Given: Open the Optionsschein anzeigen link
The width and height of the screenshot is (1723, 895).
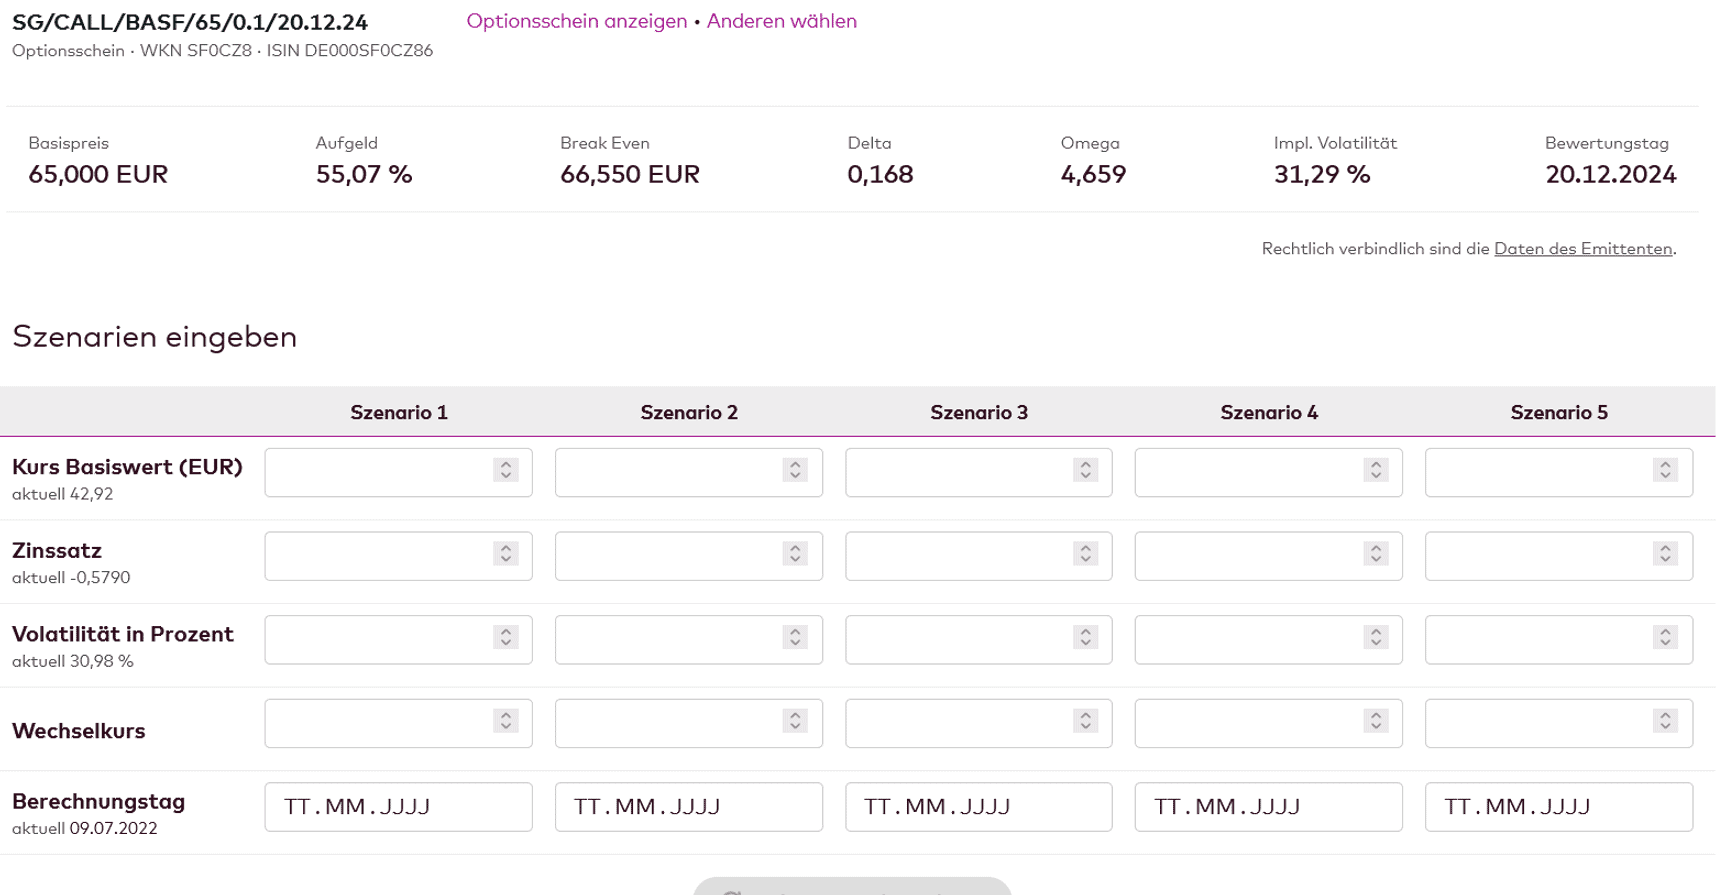Looking at the screenshot, I should point(576,21).
